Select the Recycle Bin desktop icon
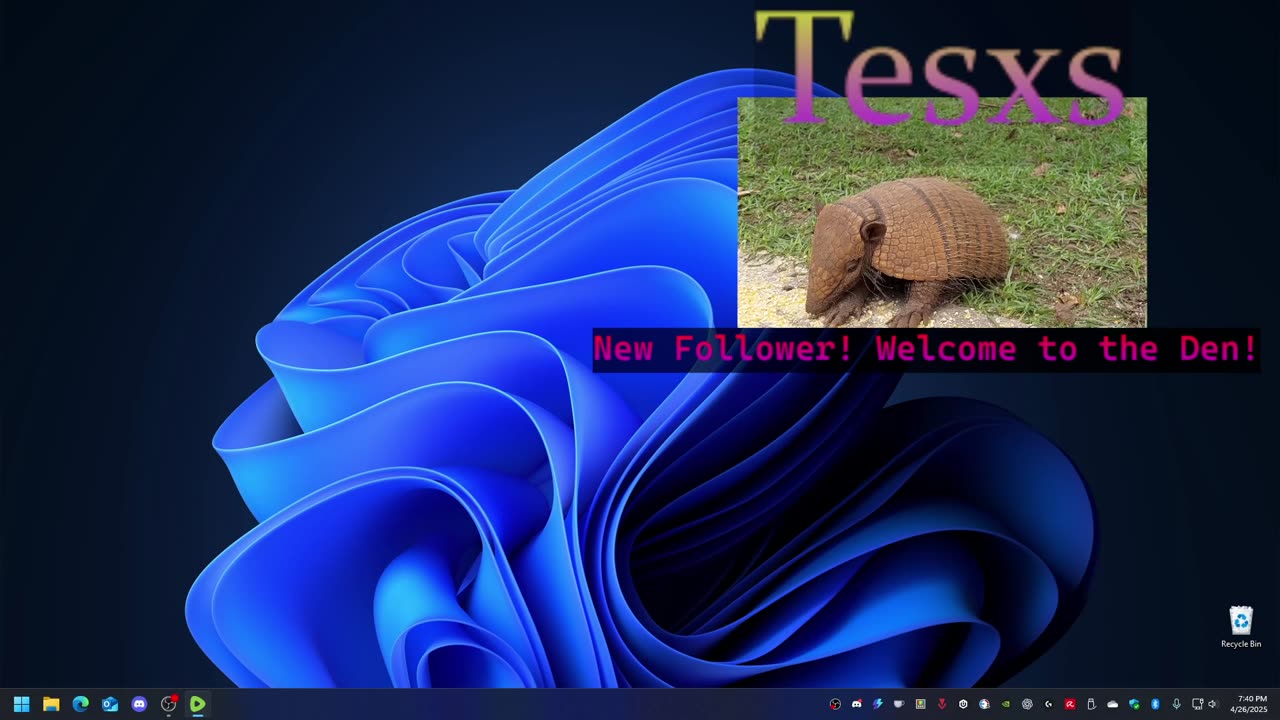 click(x=1241, y=627)
